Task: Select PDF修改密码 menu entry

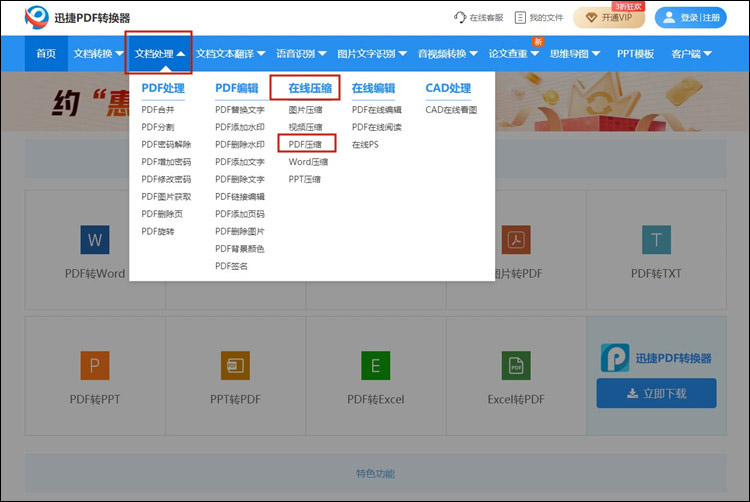Action: point(166,179)
